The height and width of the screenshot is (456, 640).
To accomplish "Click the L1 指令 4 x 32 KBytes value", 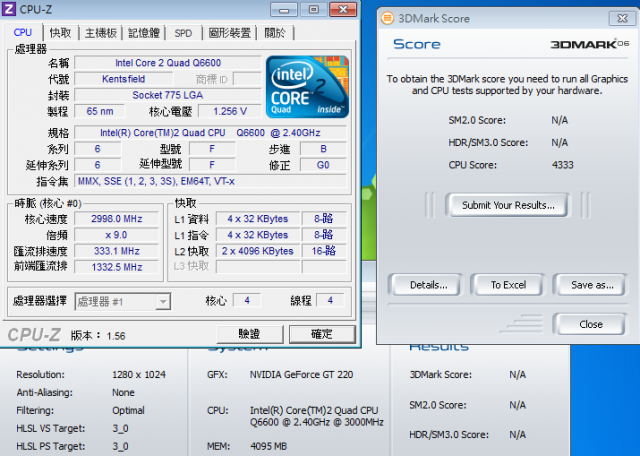I will (258, 235).
